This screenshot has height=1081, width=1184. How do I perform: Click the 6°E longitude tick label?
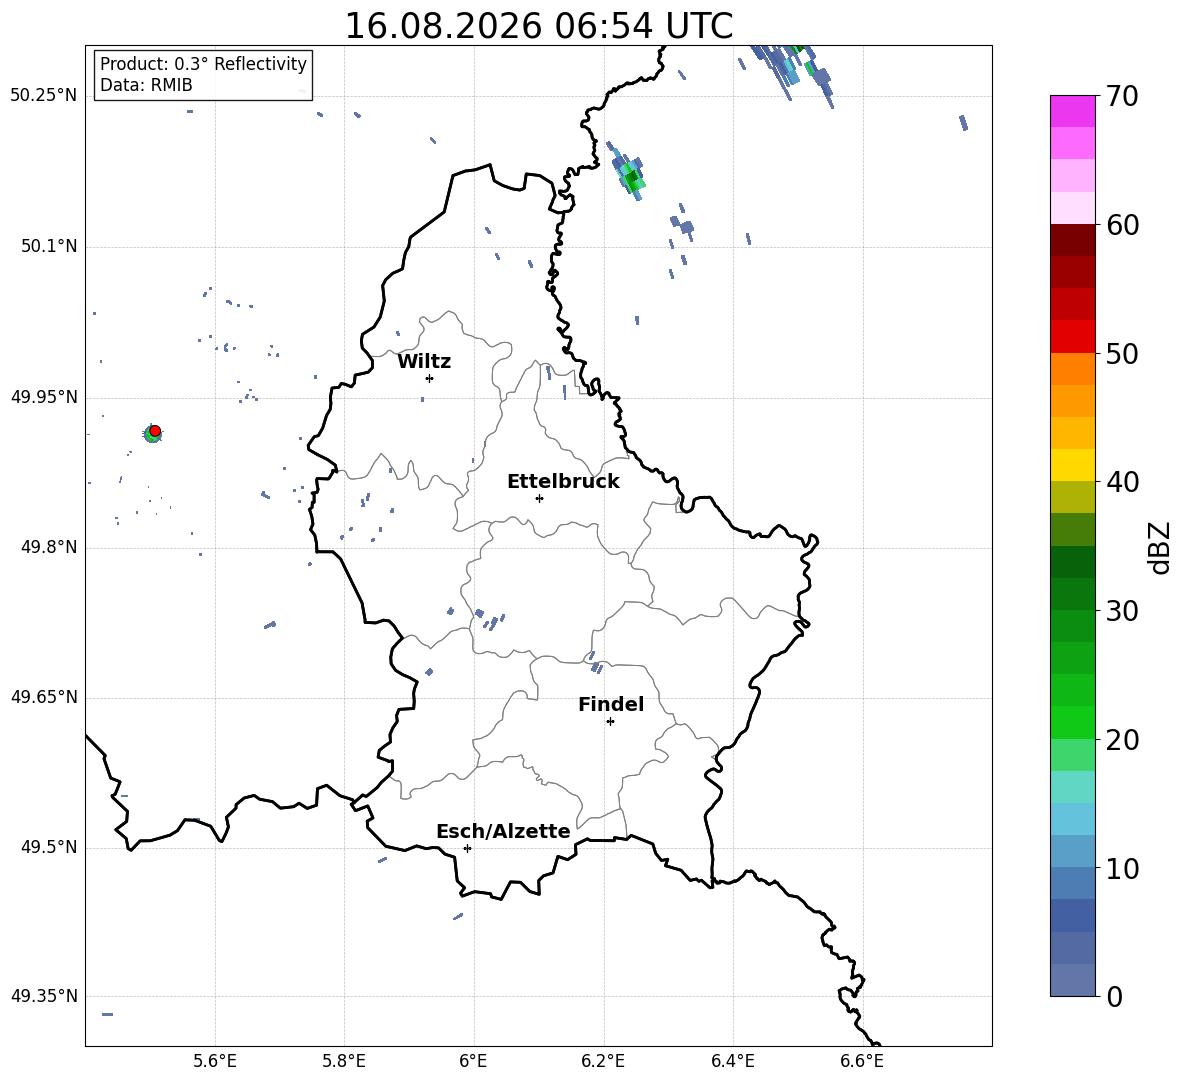click(473, 1061)
